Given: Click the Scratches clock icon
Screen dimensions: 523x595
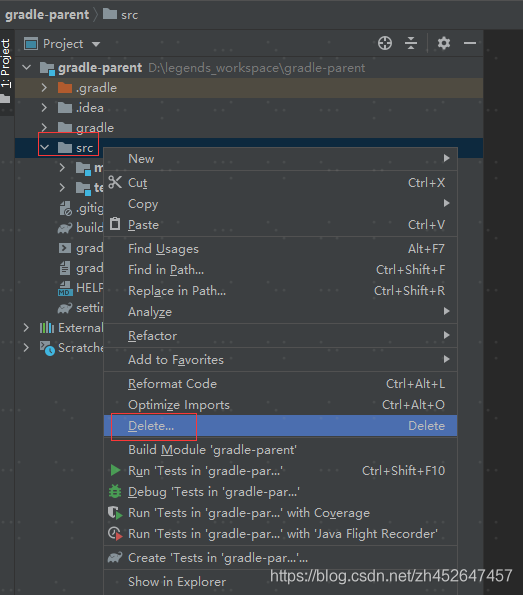Looking at the screenshot, I should 47,348.
